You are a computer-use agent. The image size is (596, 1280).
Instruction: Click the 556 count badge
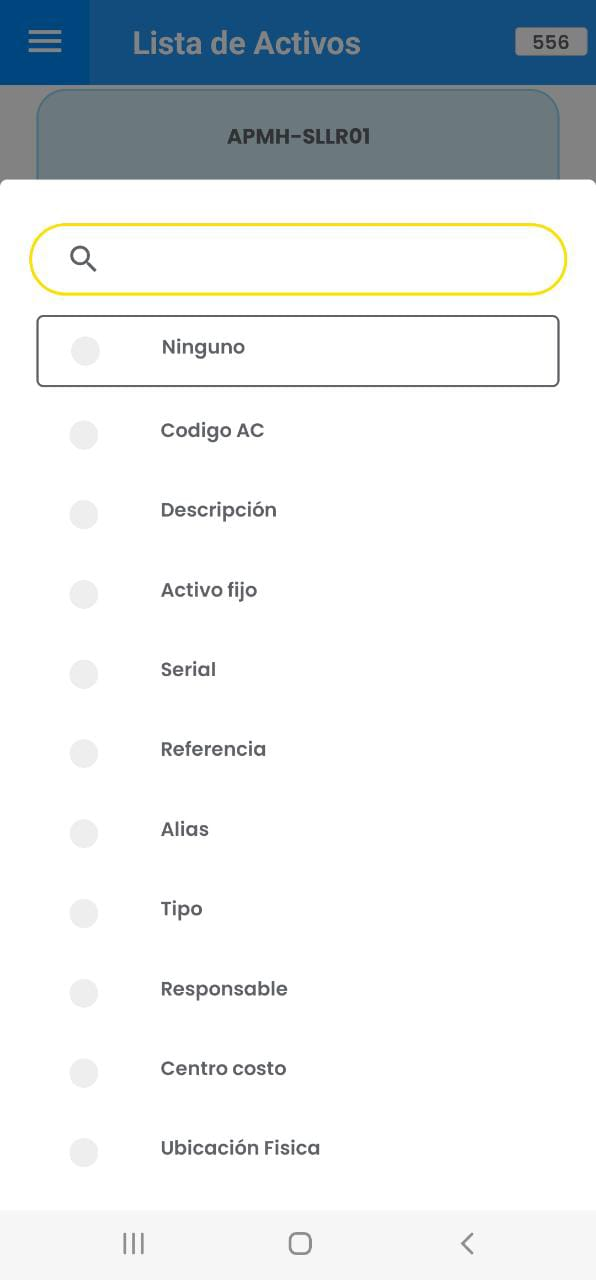[x=551, y=42]
